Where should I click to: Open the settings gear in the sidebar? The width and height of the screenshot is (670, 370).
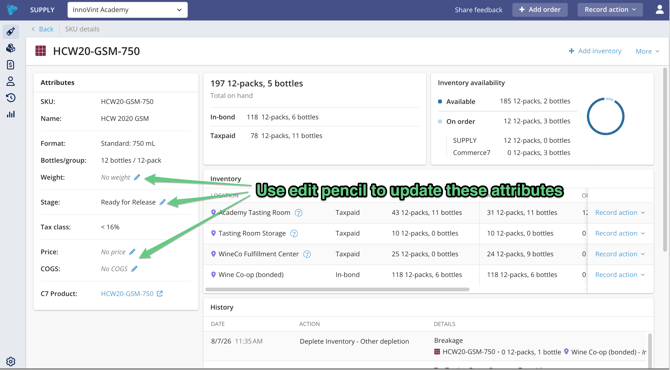click(x=11, y=361)
